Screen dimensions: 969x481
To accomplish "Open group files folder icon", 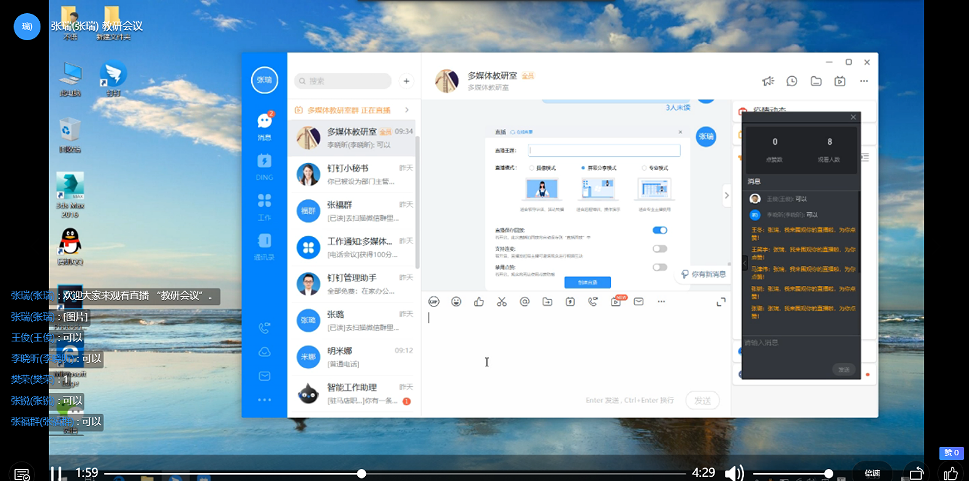I will click(x=816, y=81).
